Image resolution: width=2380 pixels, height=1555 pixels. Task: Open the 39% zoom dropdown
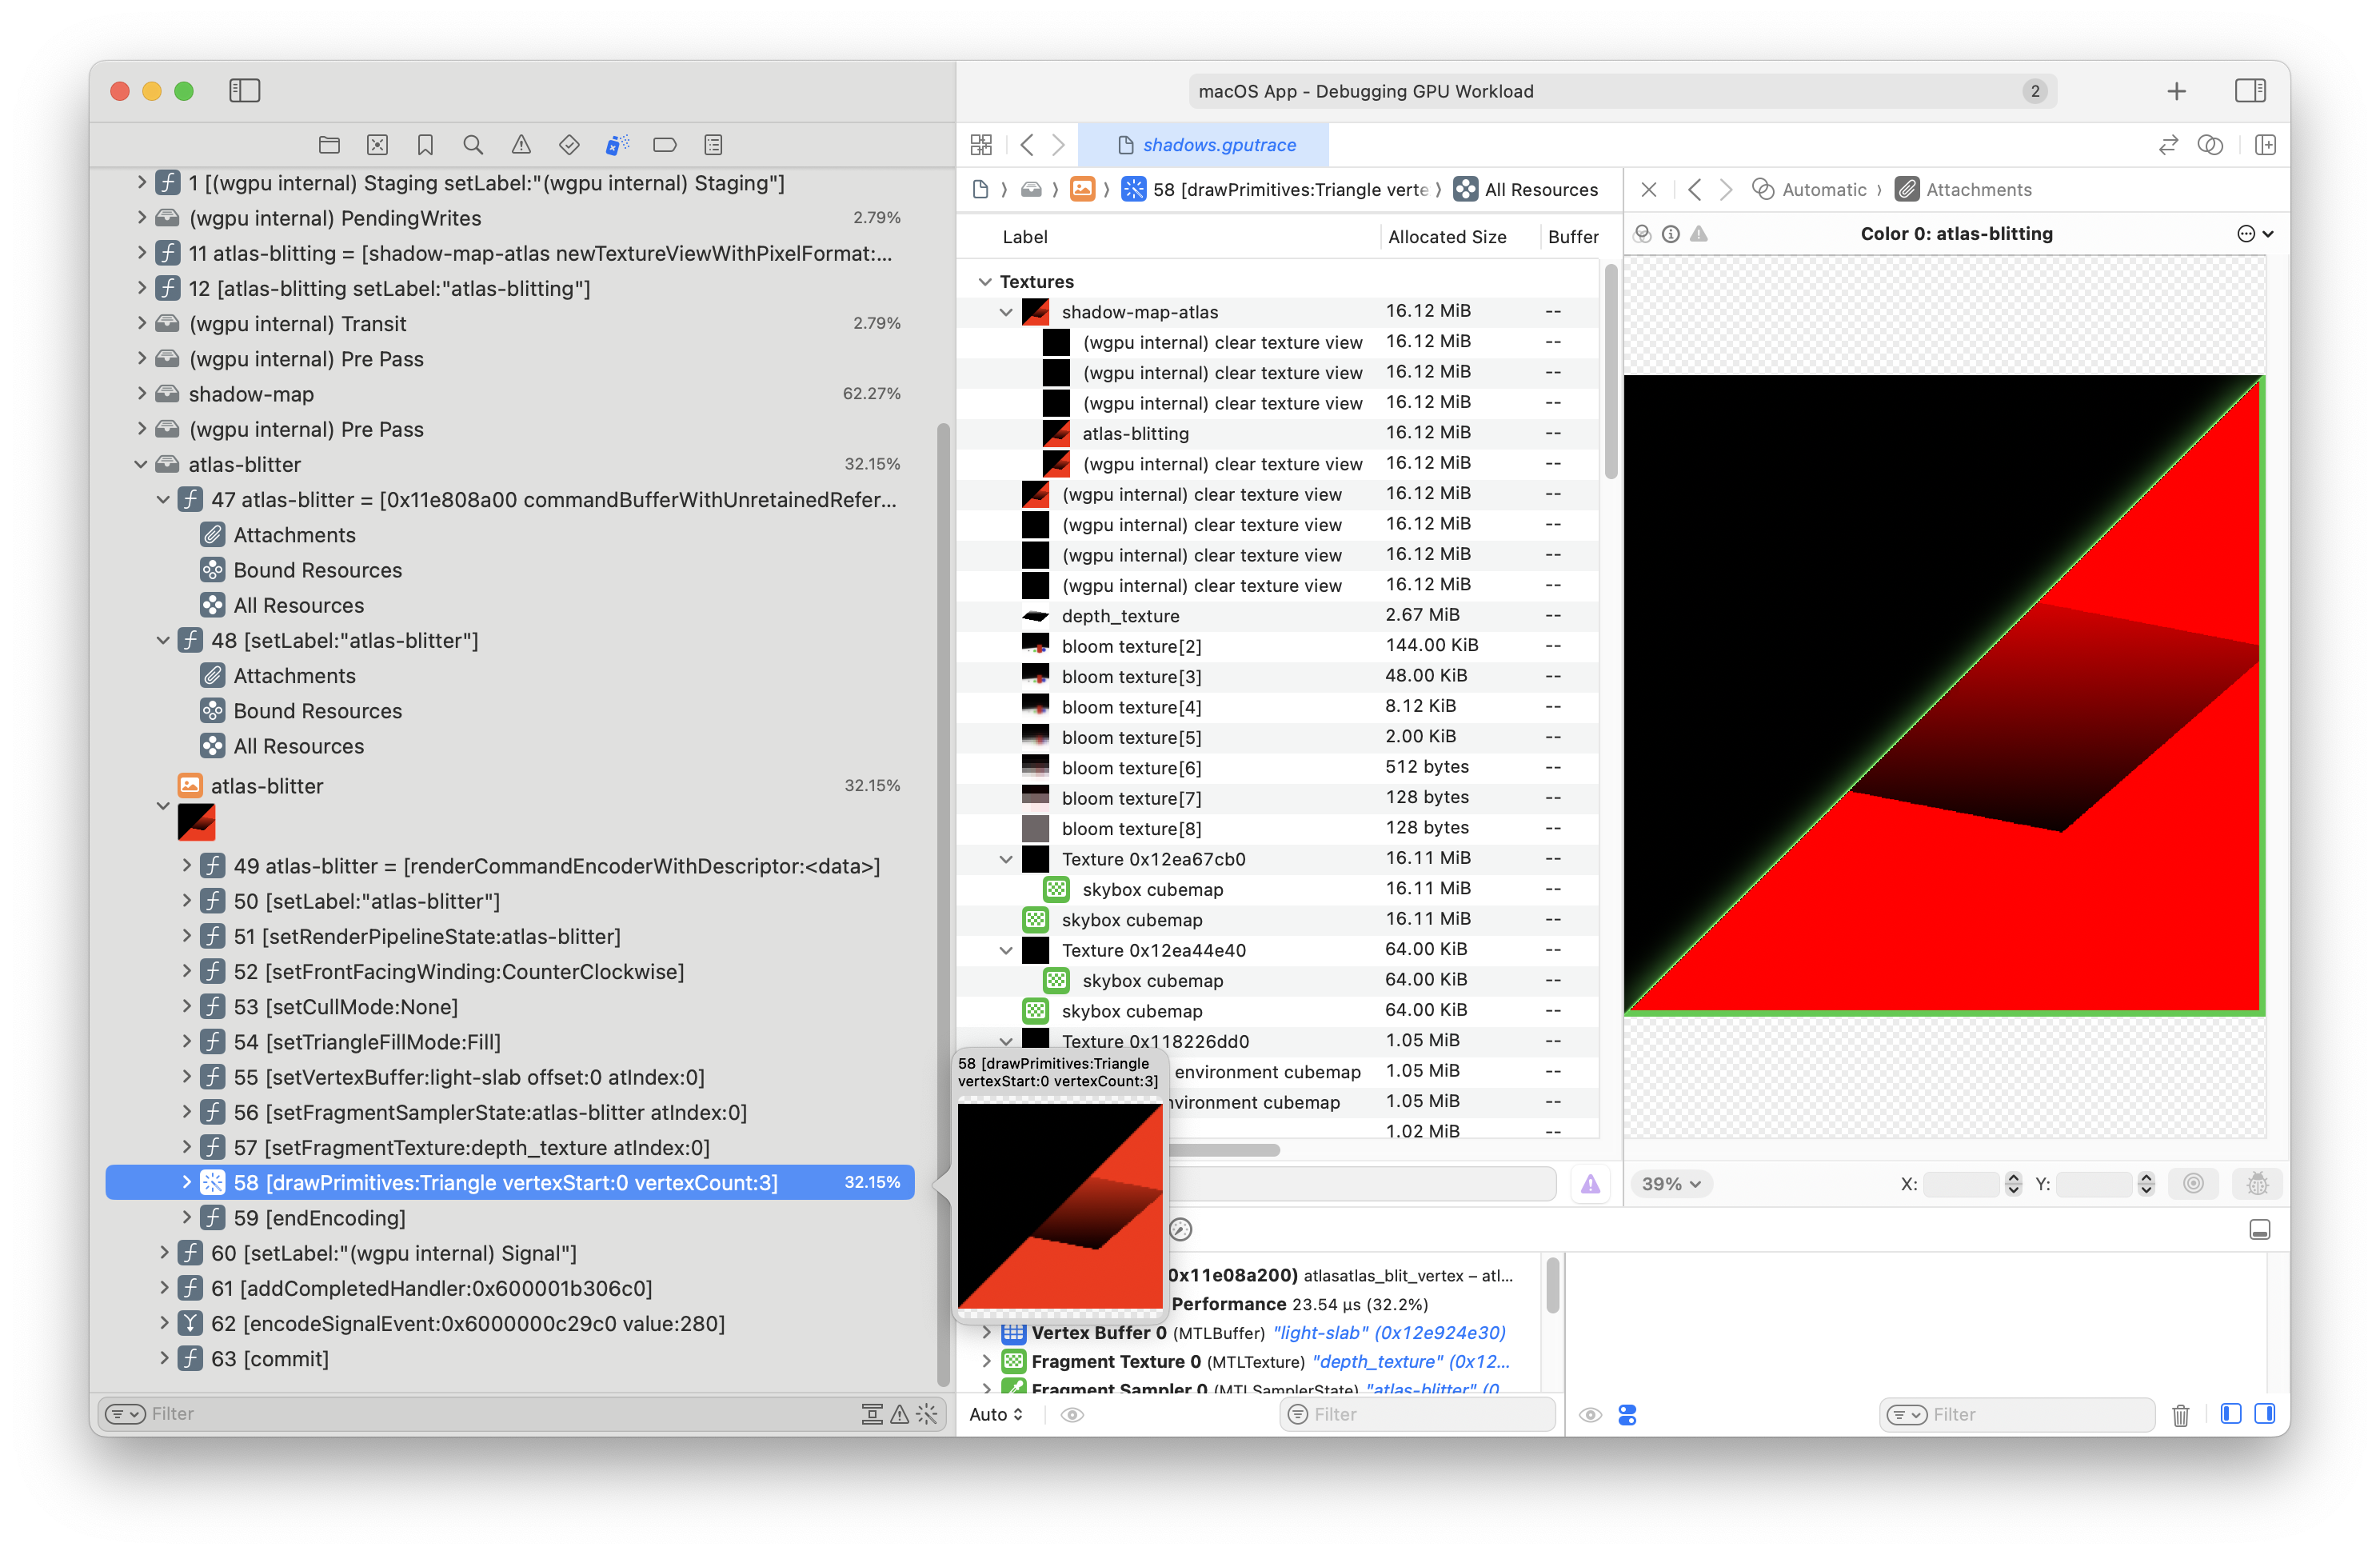tap(1671, 1184)
